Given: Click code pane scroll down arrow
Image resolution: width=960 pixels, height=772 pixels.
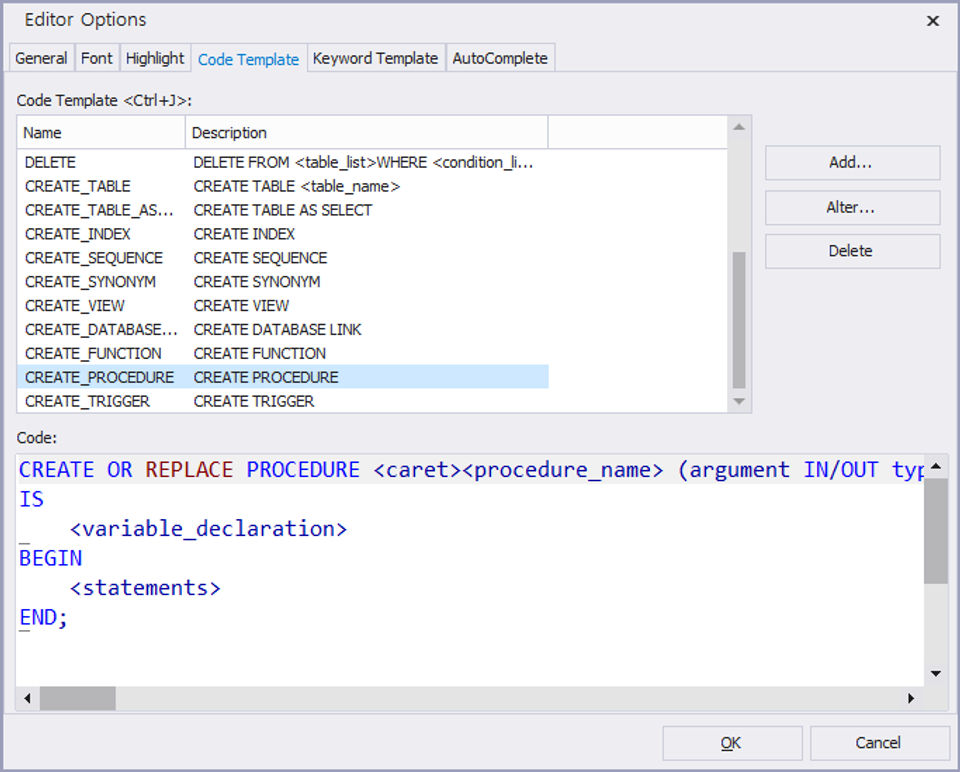Looking at the screenshot, I should (x=936, y=673).
